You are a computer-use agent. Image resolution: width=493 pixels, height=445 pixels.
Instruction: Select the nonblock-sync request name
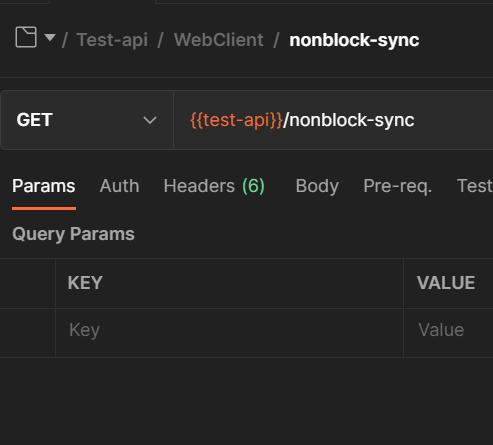(x=354, y=40)
